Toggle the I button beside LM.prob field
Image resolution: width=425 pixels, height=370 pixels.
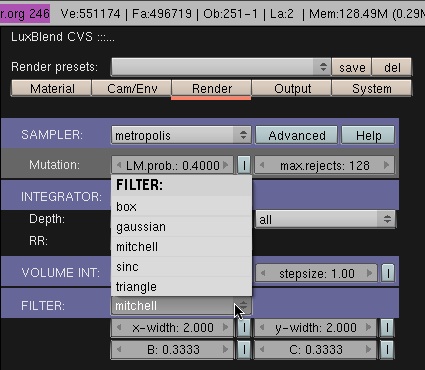click(244, 165)
